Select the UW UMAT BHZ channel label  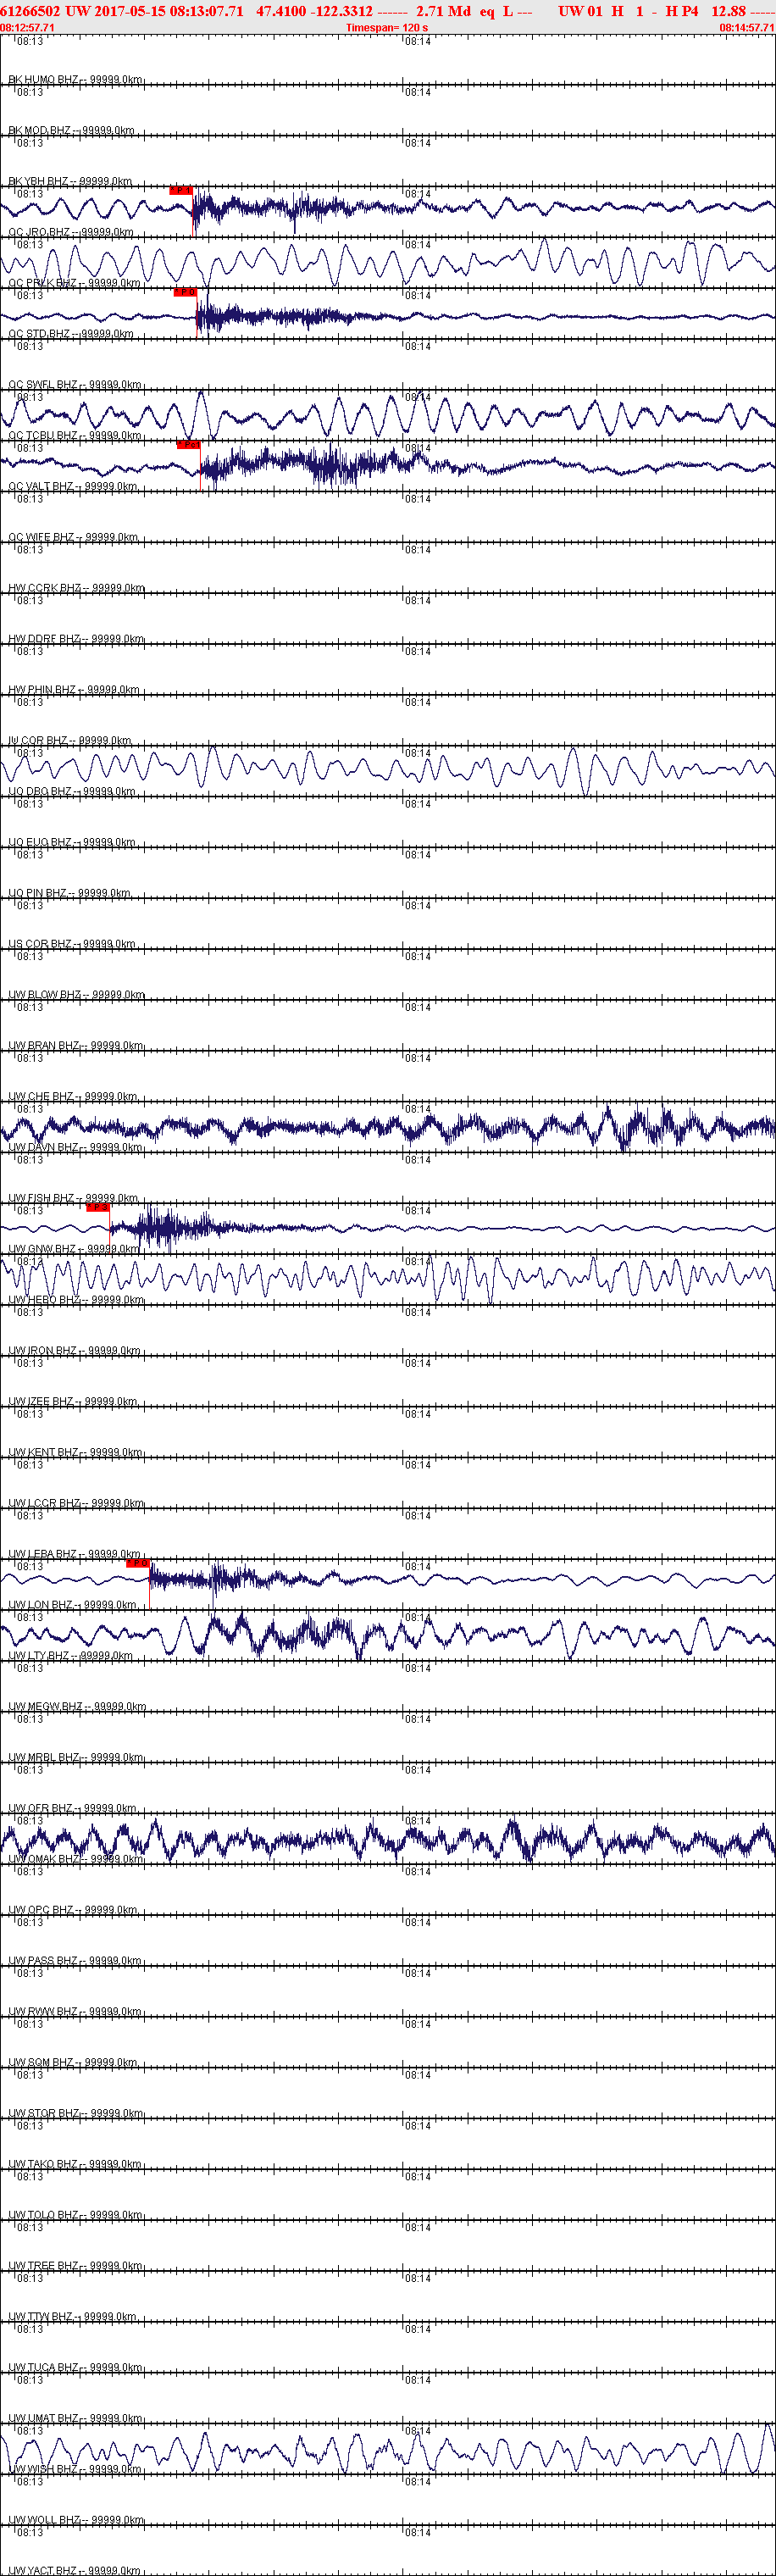(x=76, y=2418)
